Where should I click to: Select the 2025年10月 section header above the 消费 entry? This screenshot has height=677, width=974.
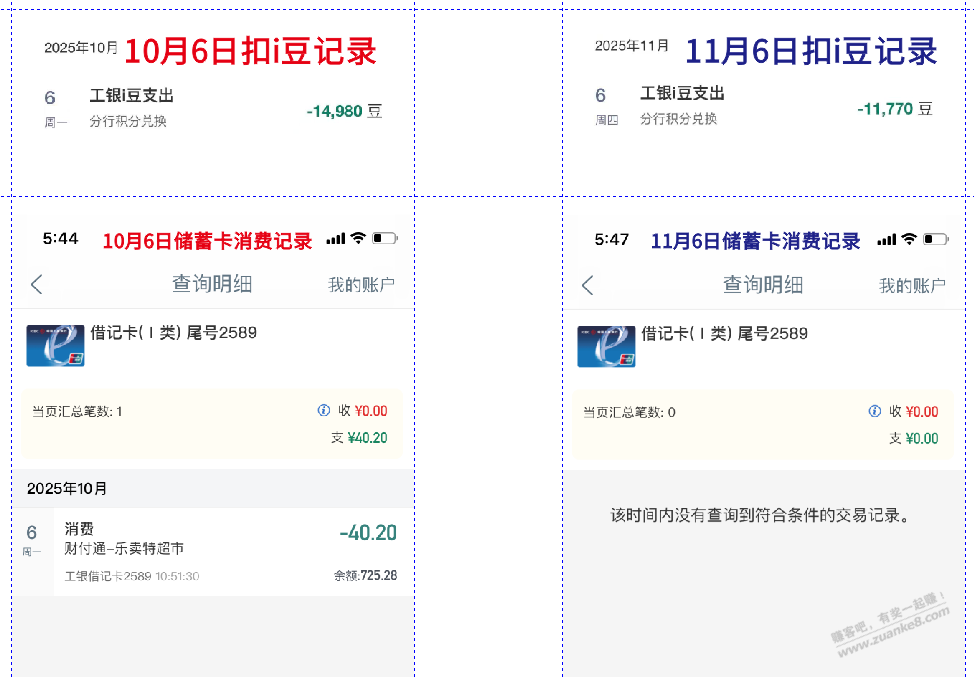click(x=68, y=489)
